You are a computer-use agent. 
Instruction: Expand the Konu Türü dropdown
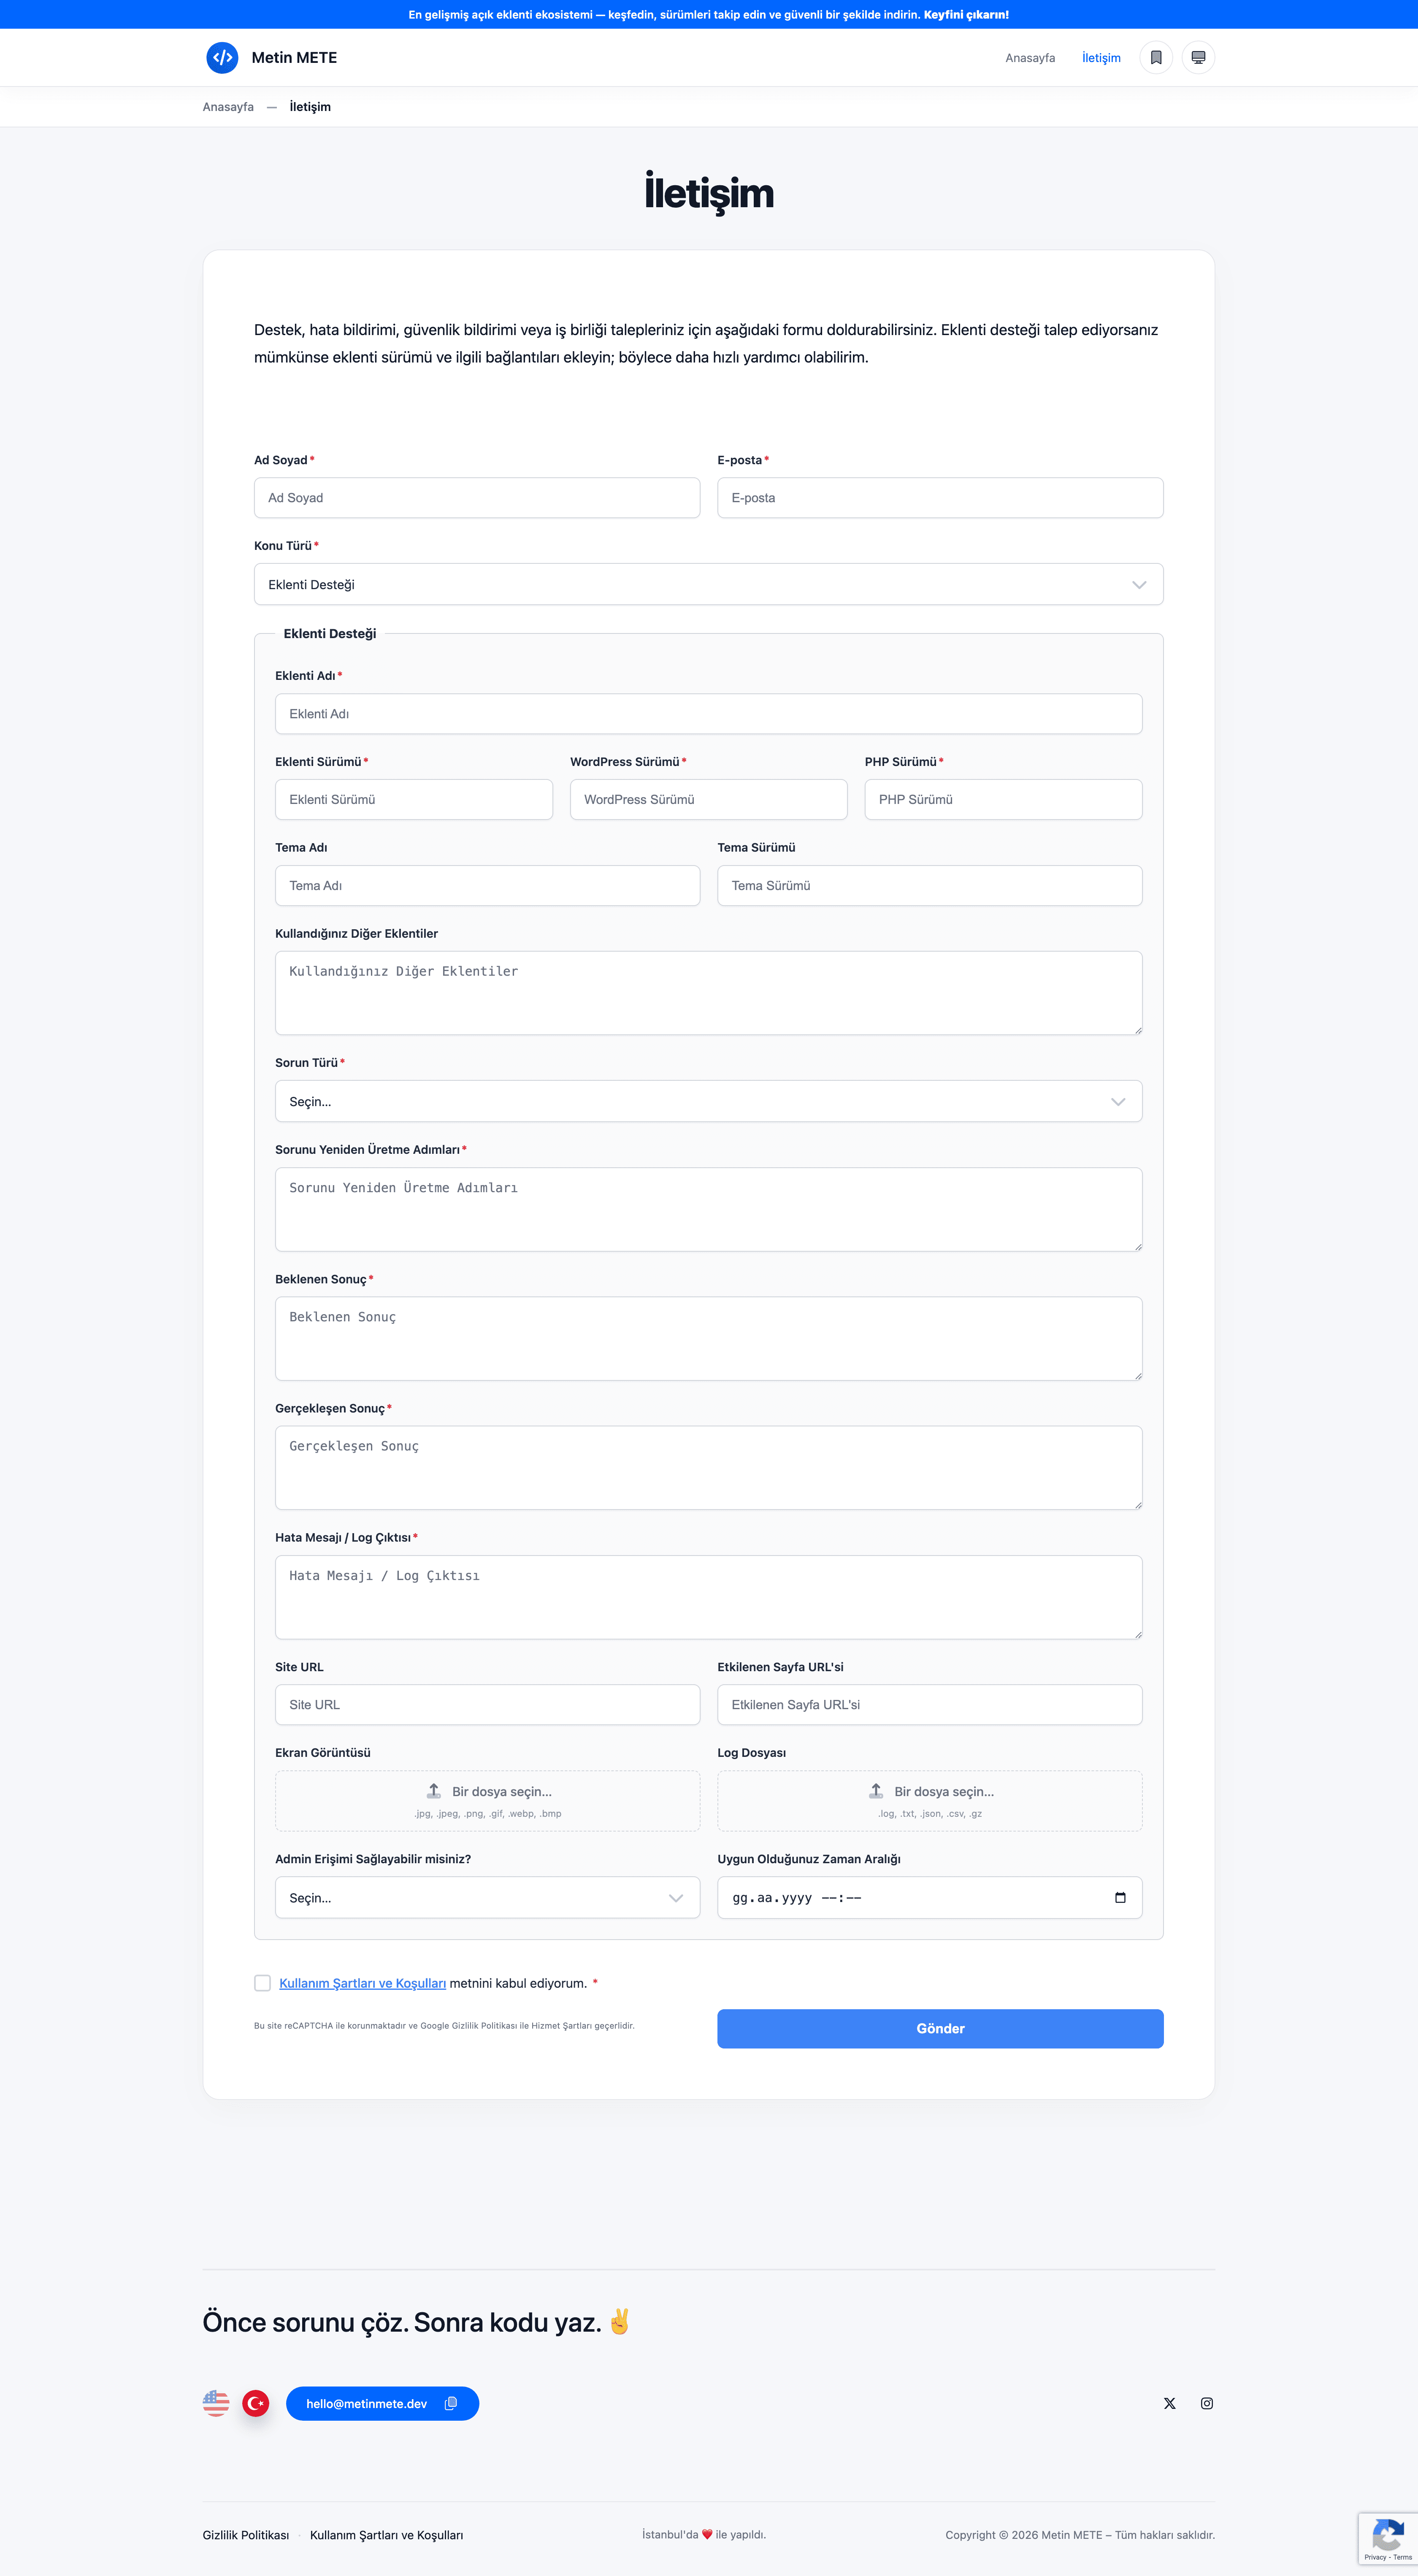click(x=708, y=585)
